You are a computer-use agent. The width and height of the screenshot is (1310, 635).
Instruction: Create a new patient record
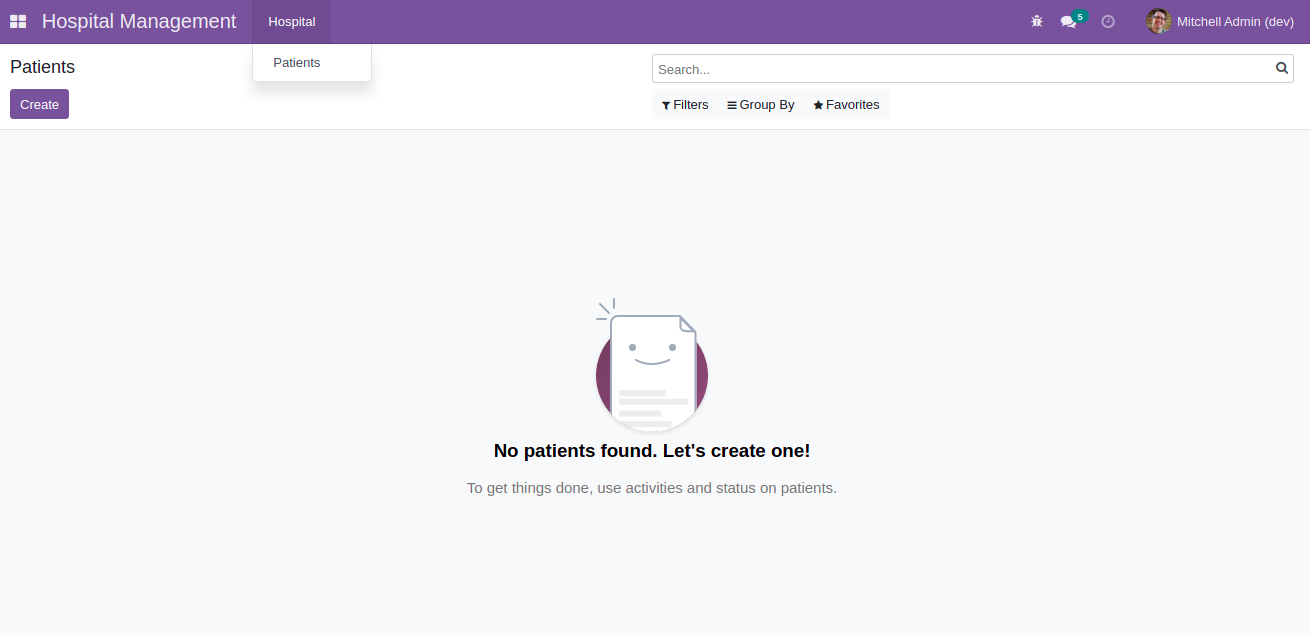(x=39, y=104)
